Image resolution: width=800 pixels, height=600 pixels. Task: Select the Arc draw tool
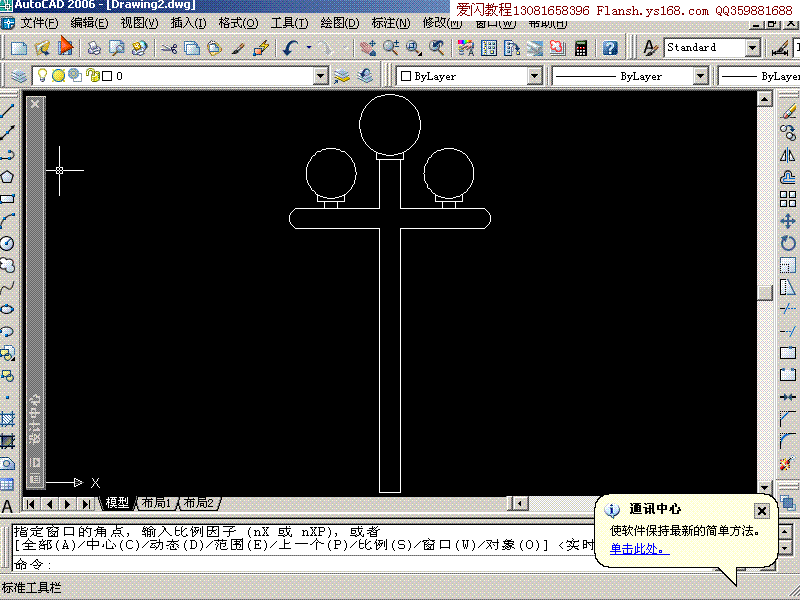pyautogui.click(x=7, y=221)
